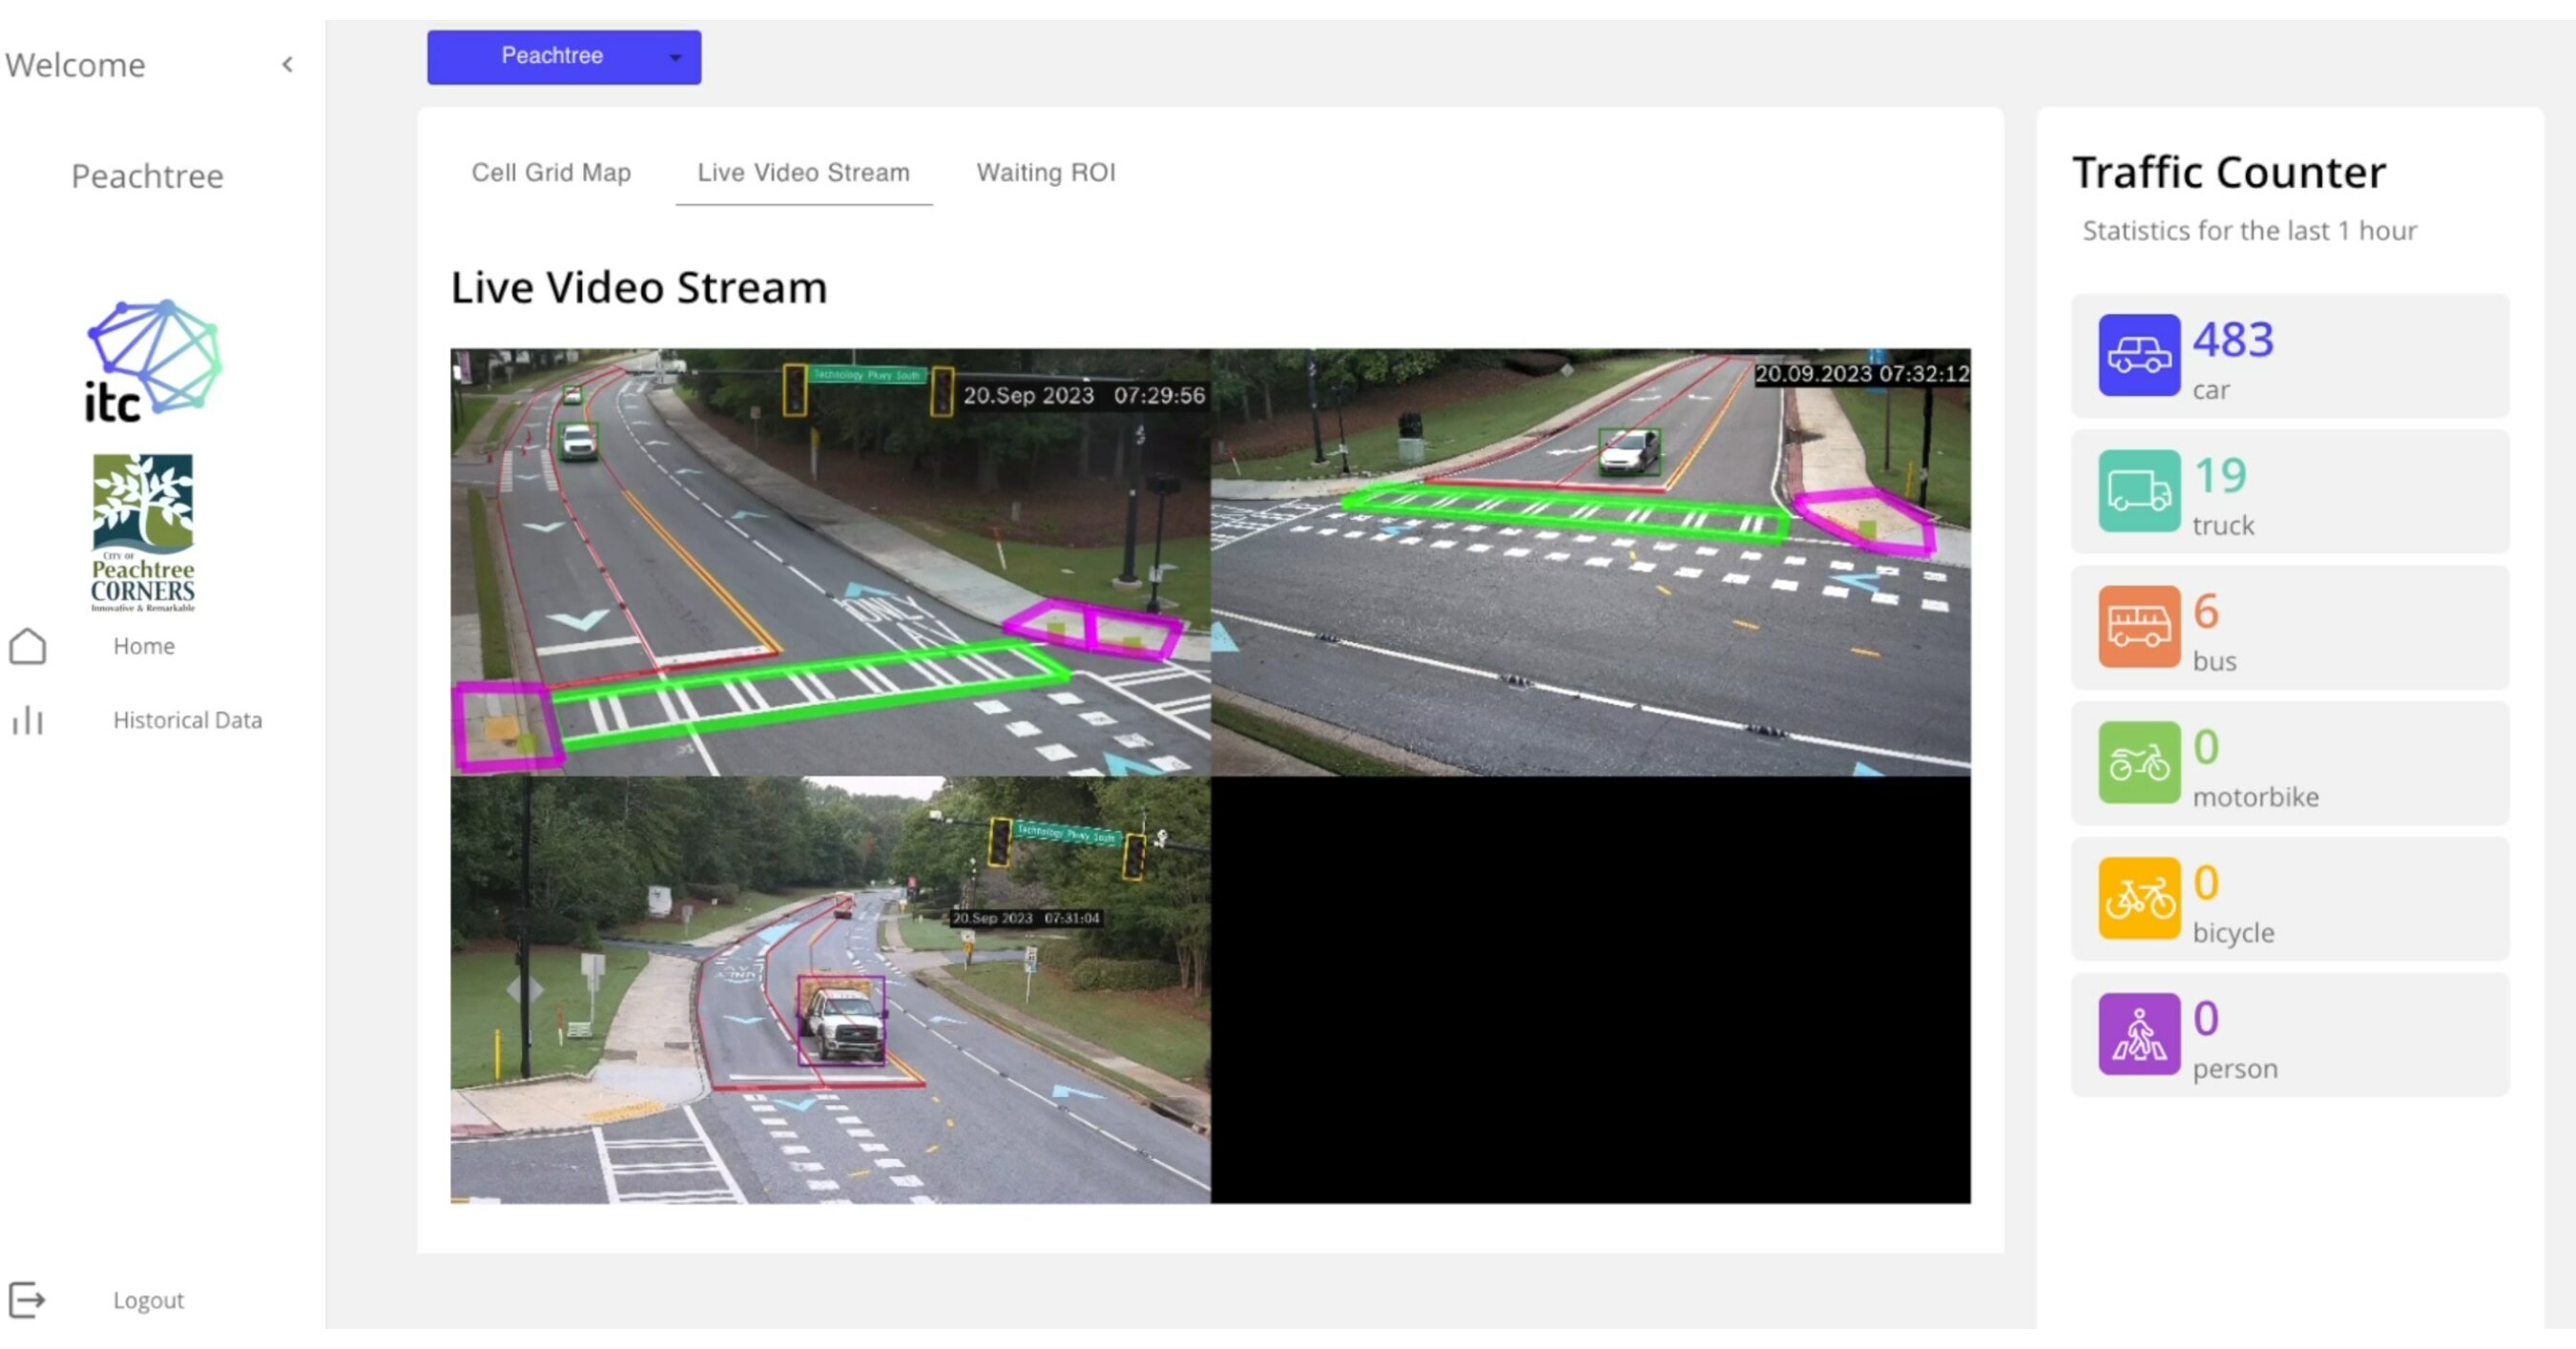Select the green motorbike counter icon
The width and height of the screenshot is (2576, 1349).
point(2139,763)
